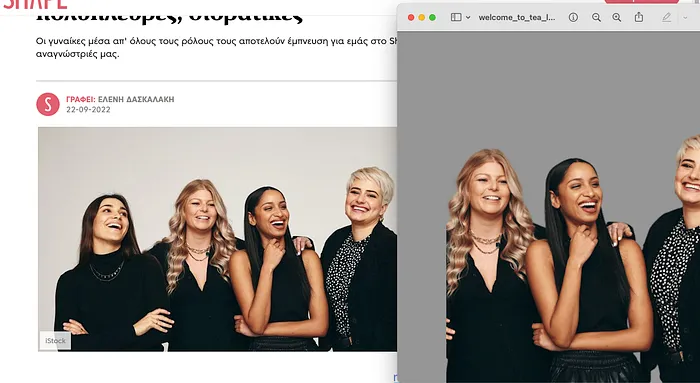Select the welcome_to_tea file title
This screenshot has width=700, height=383.
[x=517, y=17]
